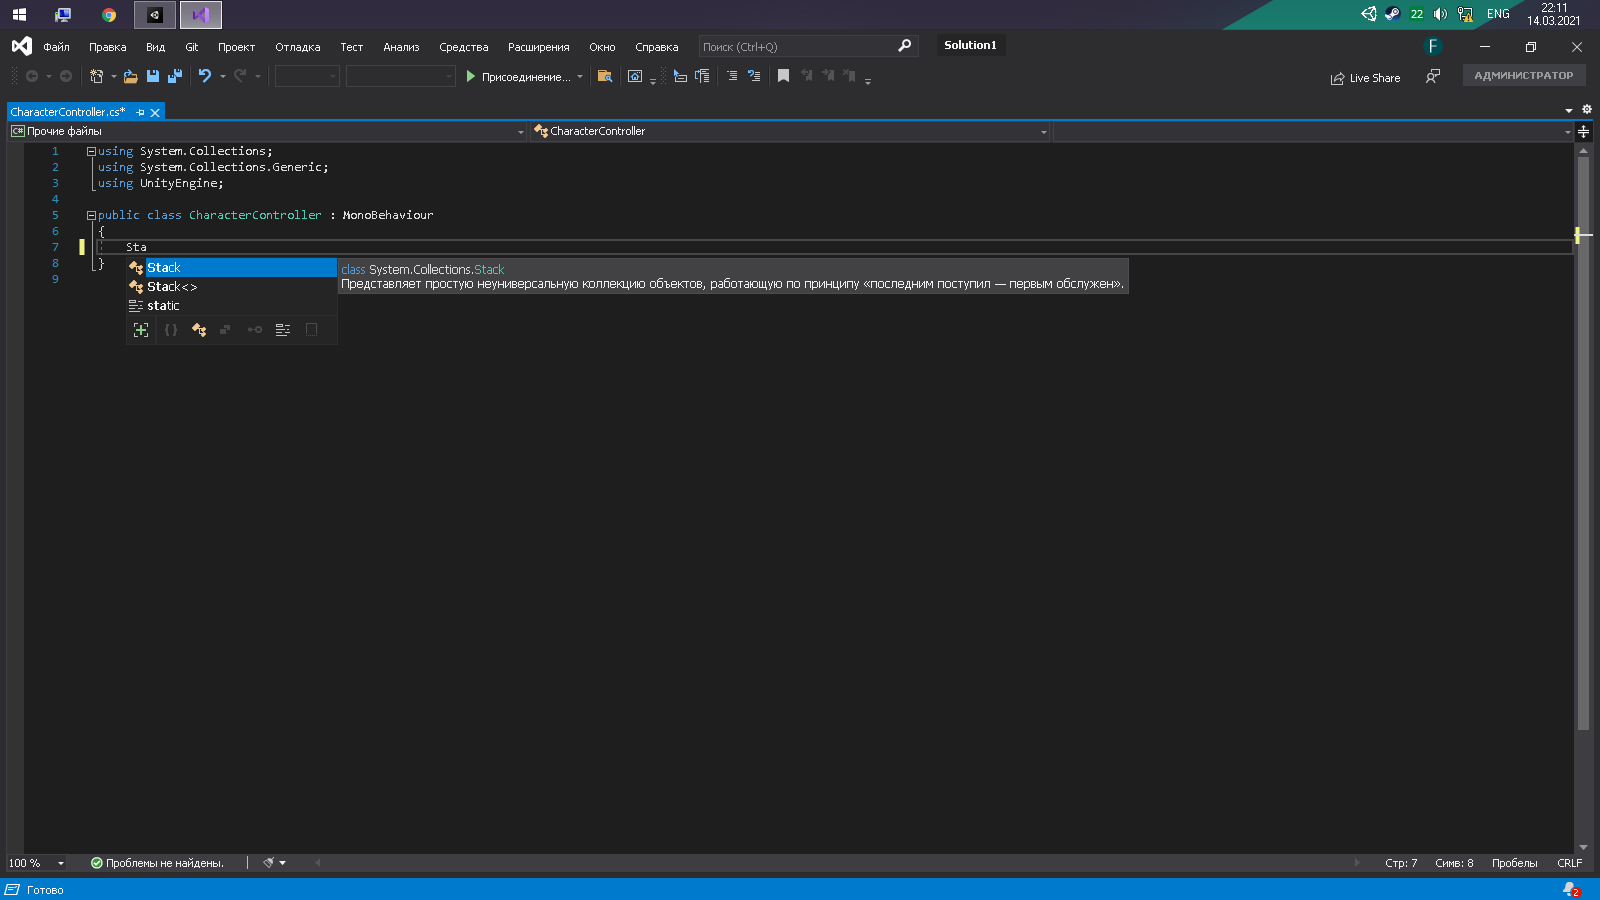Click the uncomment selected lines icon
1600x900 pixels.
tap(754, 76)
